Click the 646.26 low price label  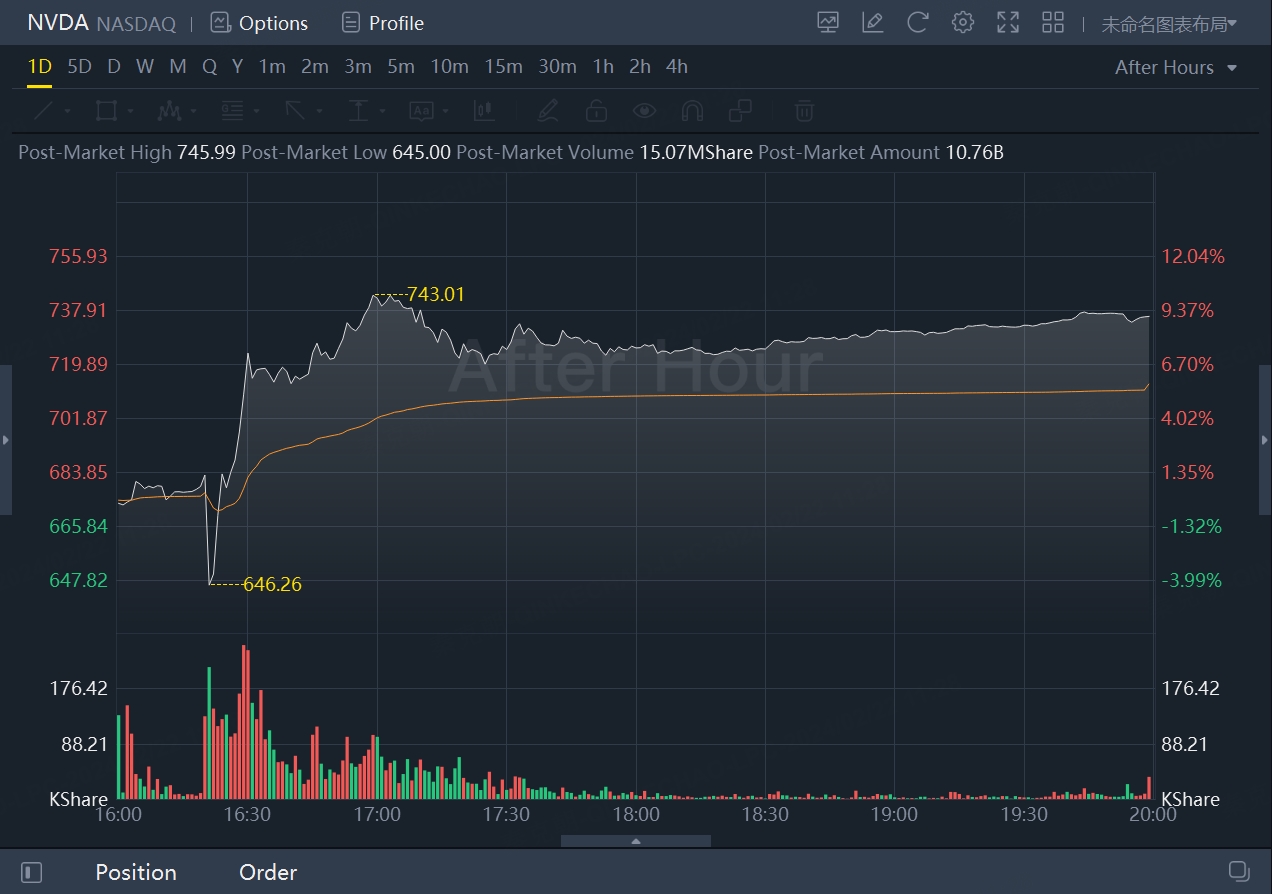[x=272, y=585]
